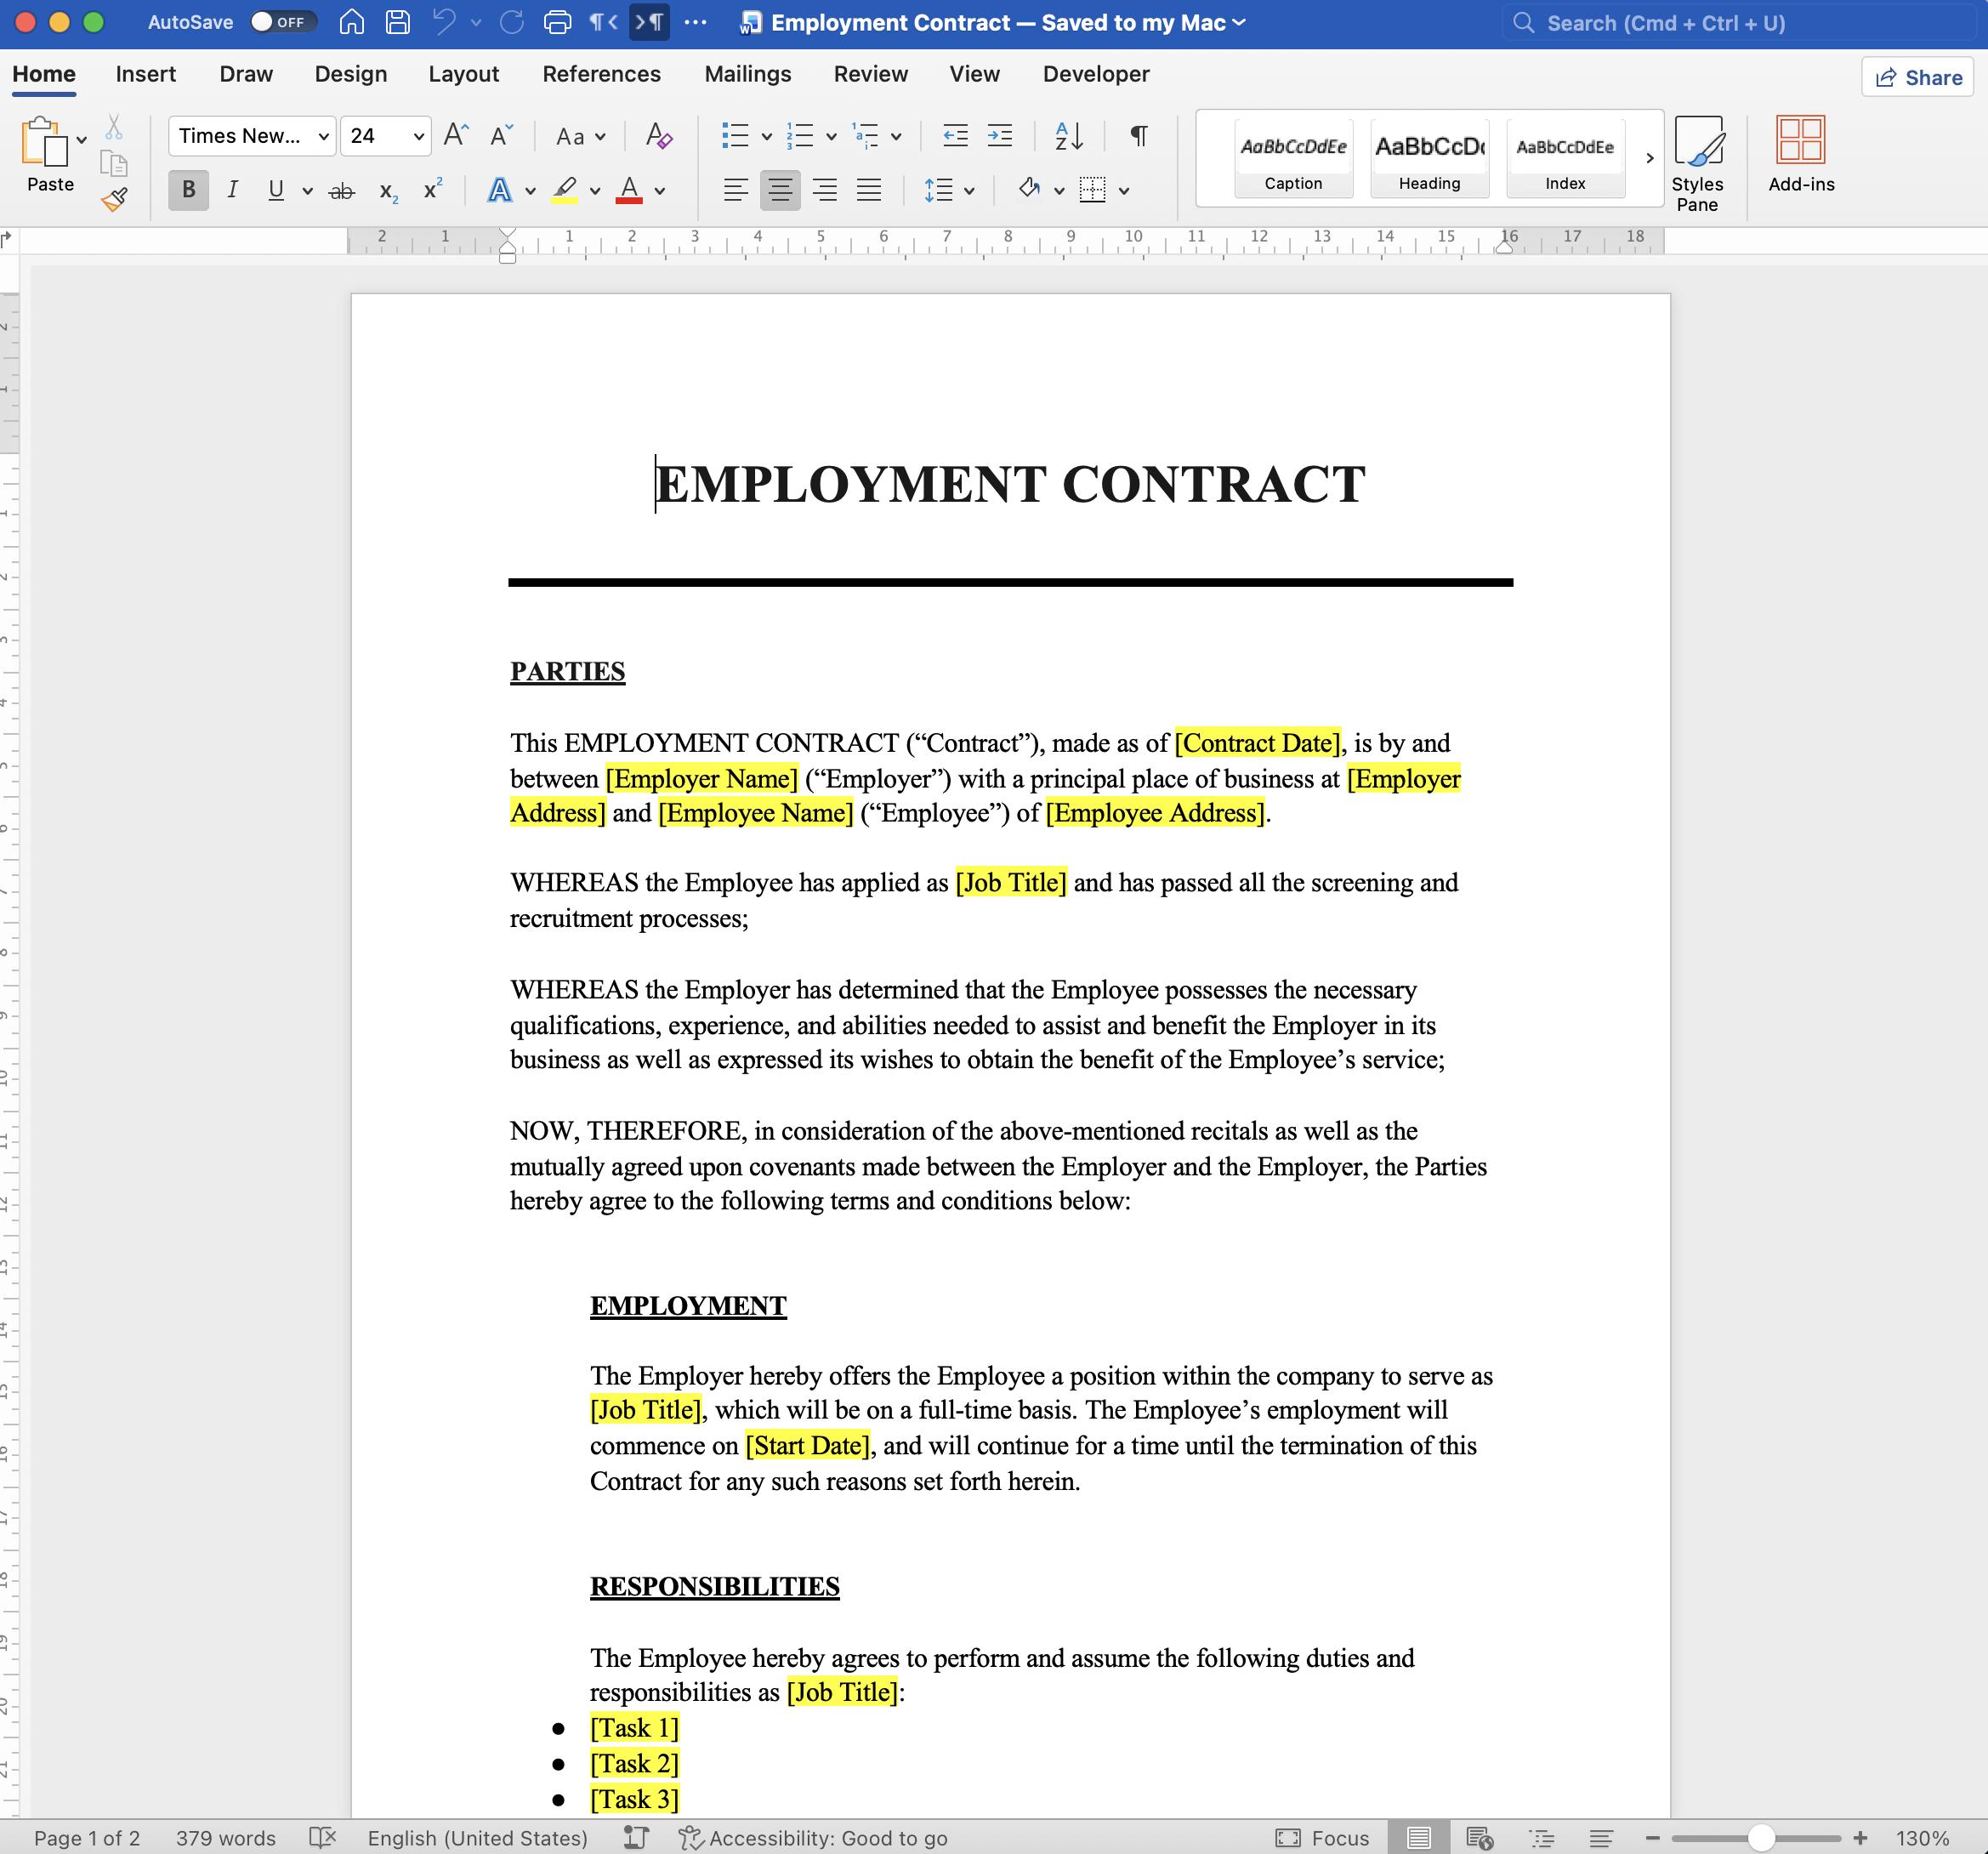Increase the paragraph indent

click(x=999, y=136)
